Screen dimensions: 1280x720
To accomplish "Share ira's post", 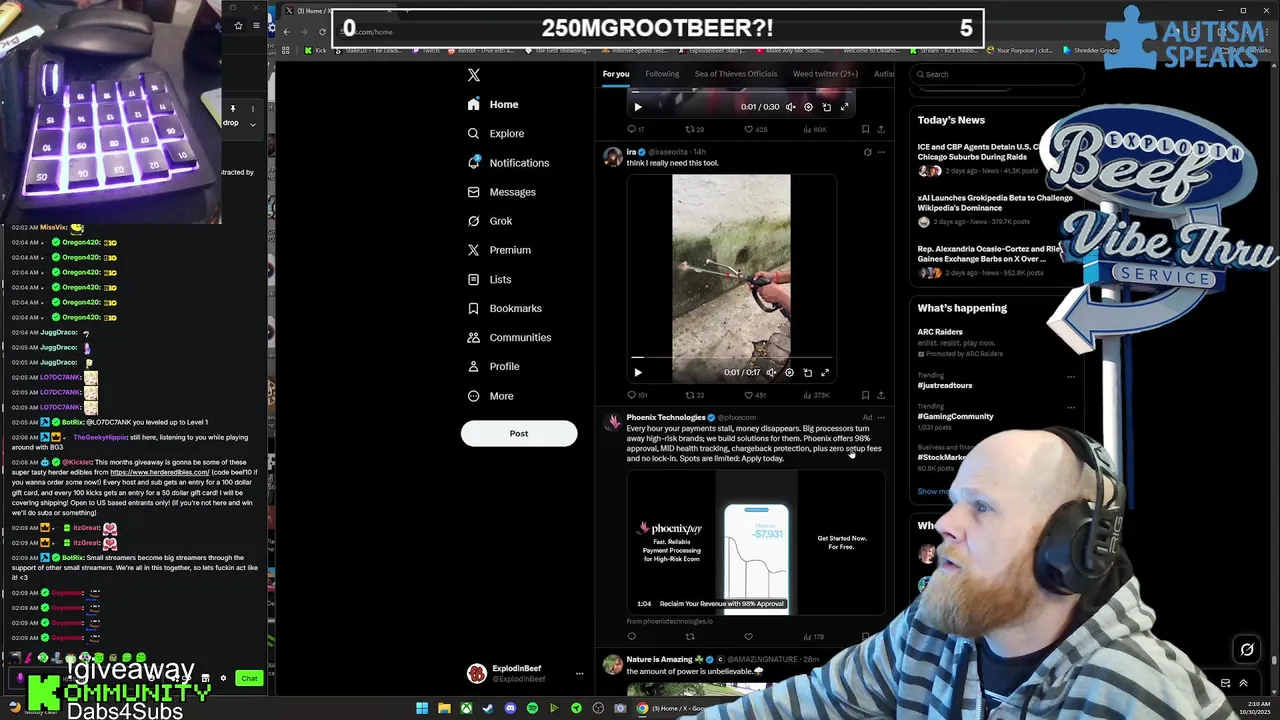I will click(880, 395).
